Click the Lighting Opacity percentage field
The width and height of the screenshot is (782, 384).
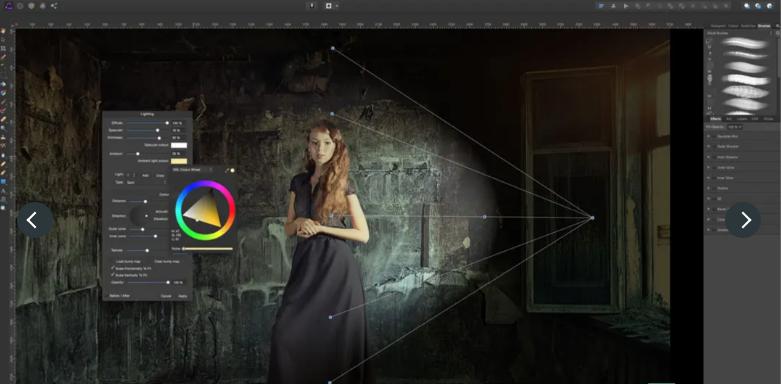[x=178, y=282]
